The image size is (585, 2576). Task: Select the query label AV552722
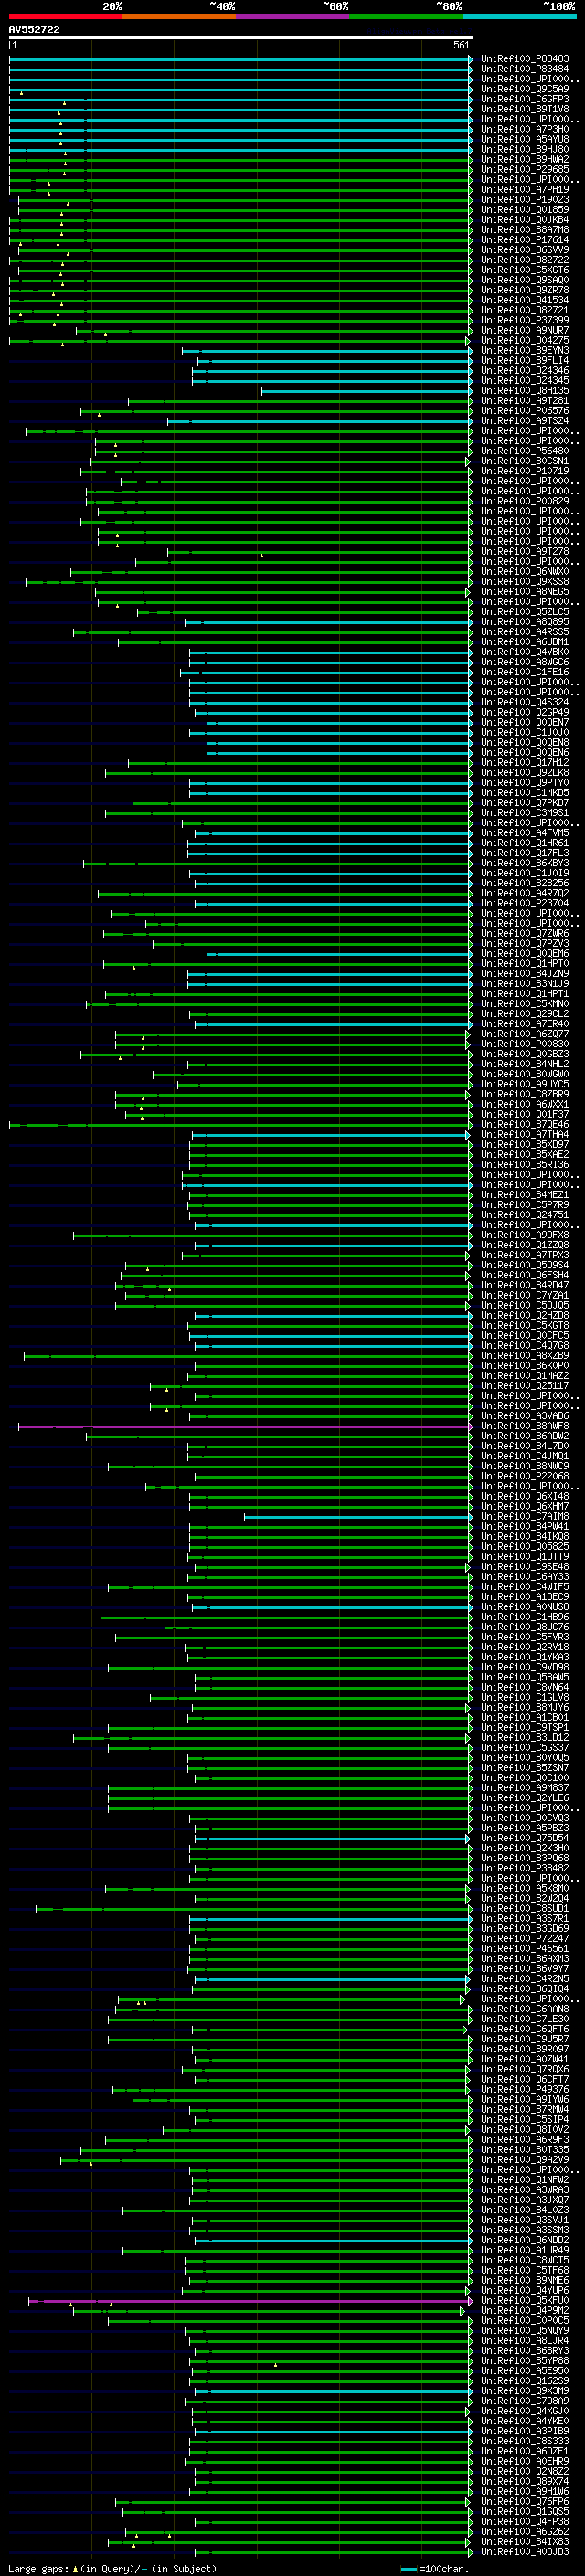coord(34,29)
